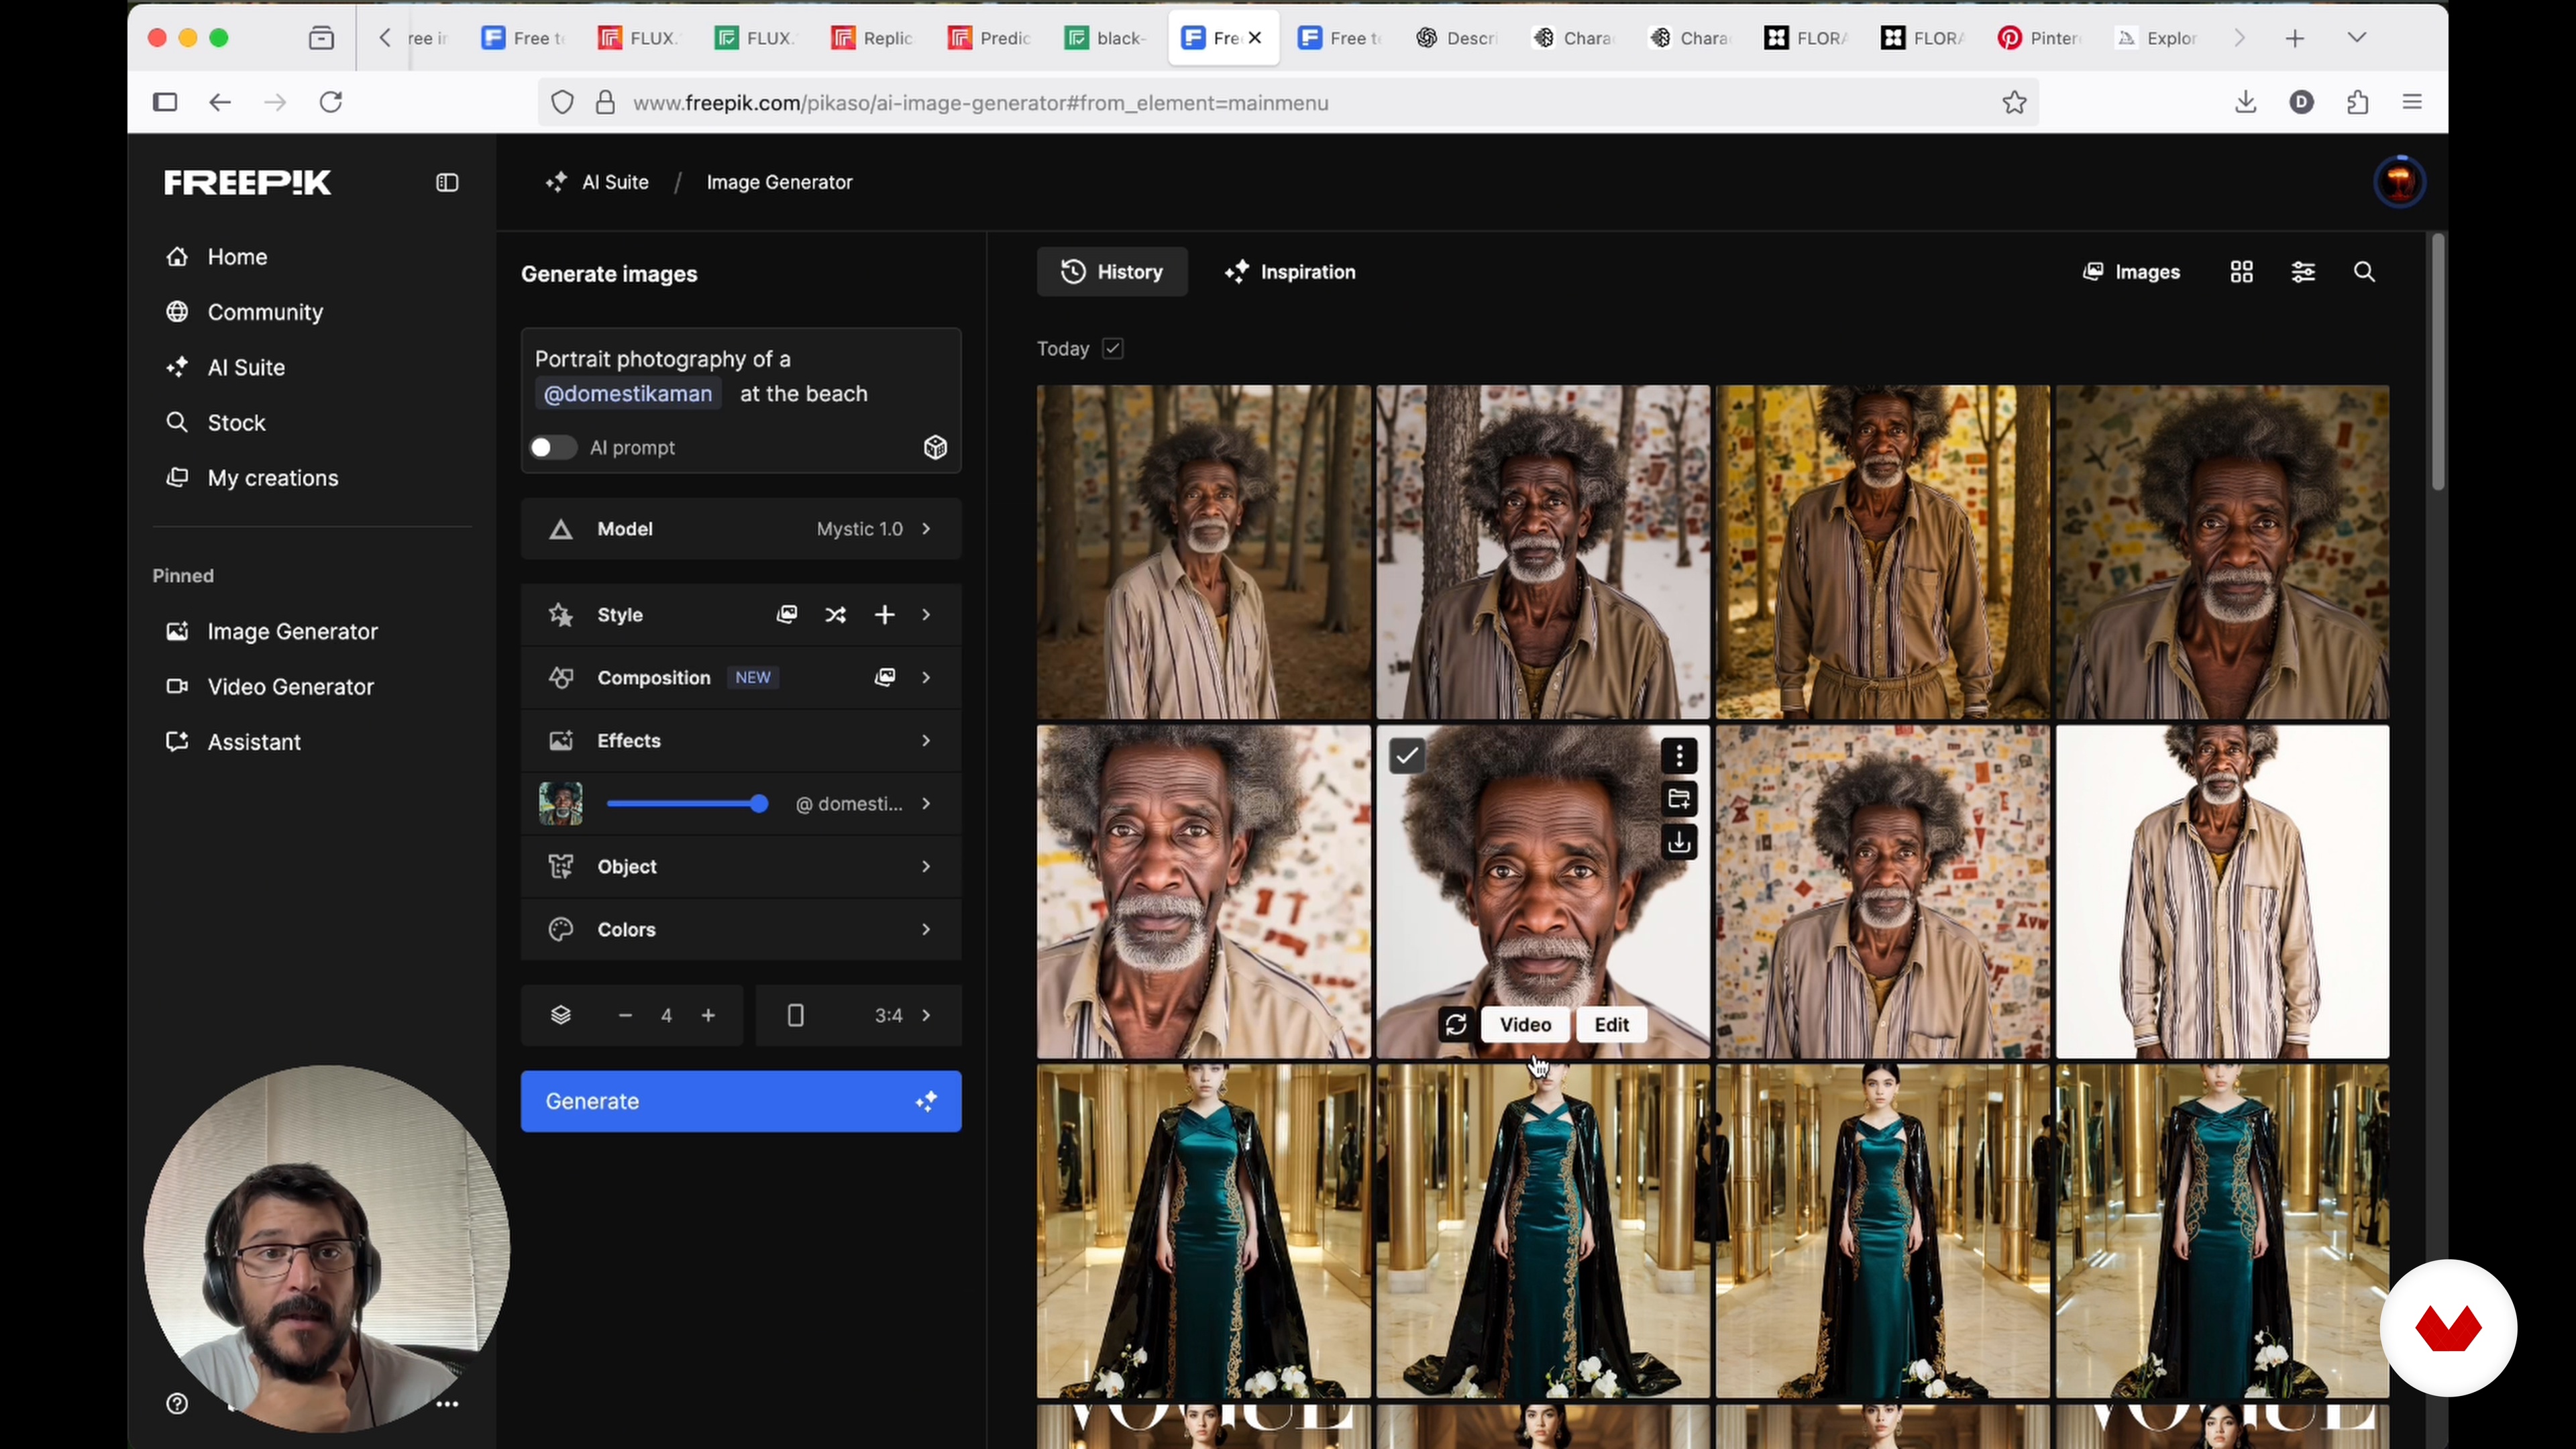
Task: Click the domestikaman character thumbnail
Action: pyautogui.click(x=560, y=803)
